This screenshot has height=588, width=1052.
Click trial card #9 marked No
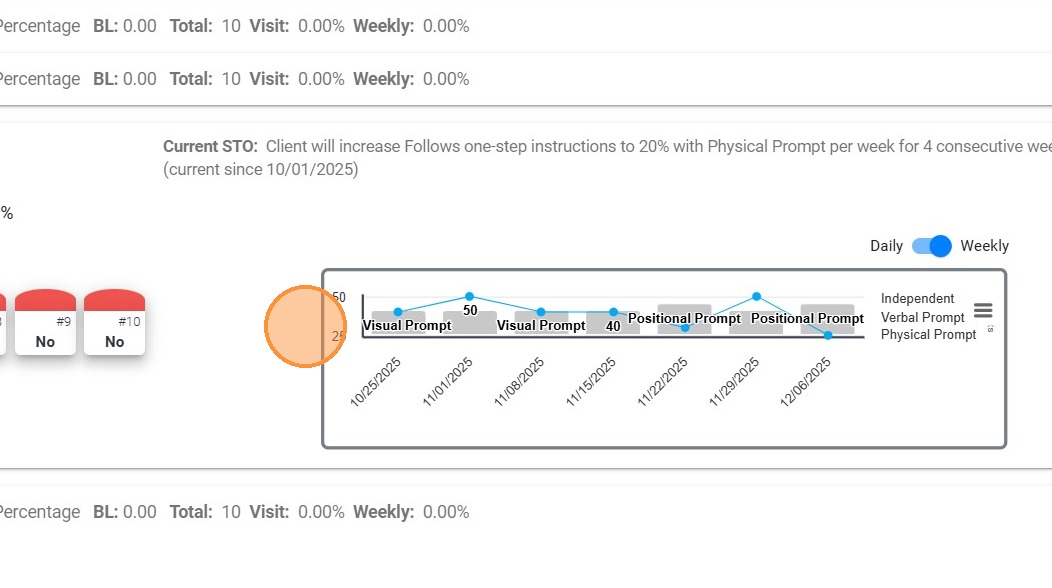click(45, 323)
